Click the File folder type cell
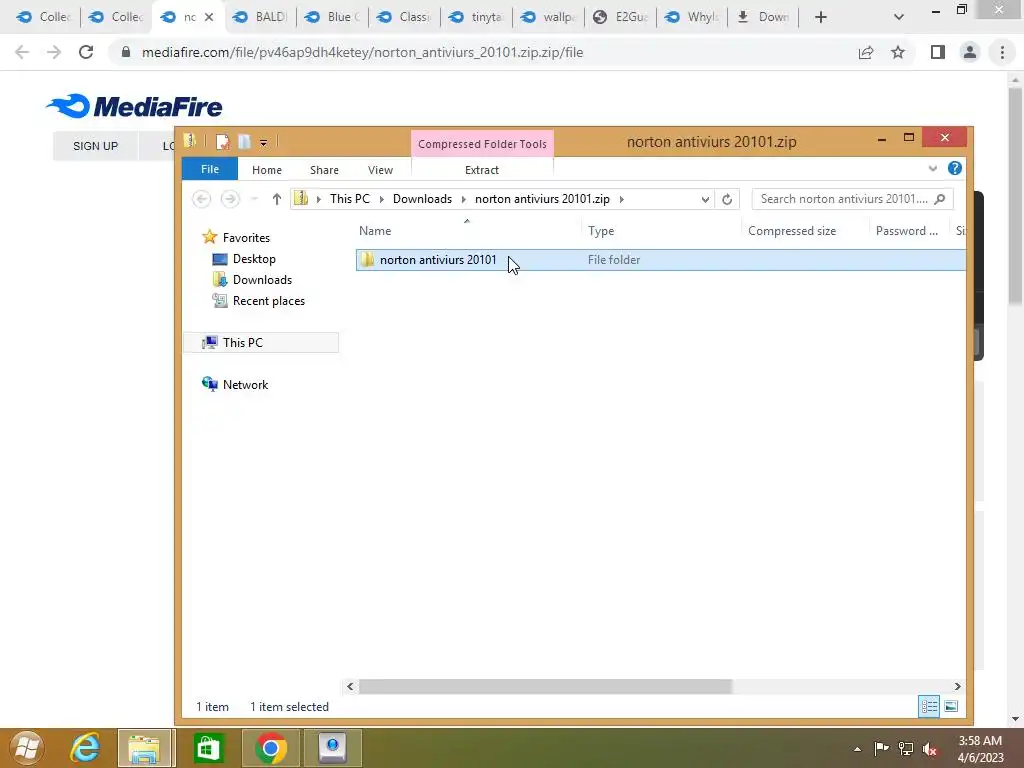 (x=613, y=260)
